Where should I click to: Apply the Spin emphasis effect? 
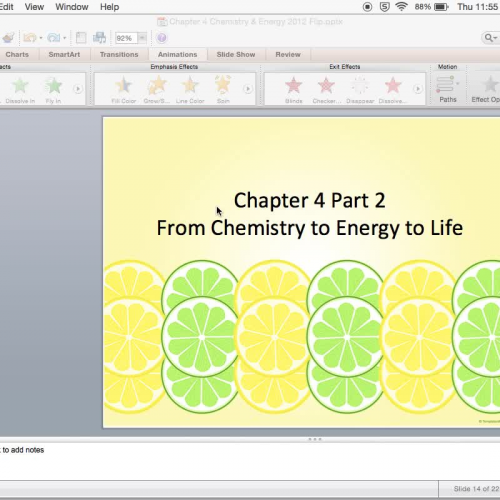(223, 89)
